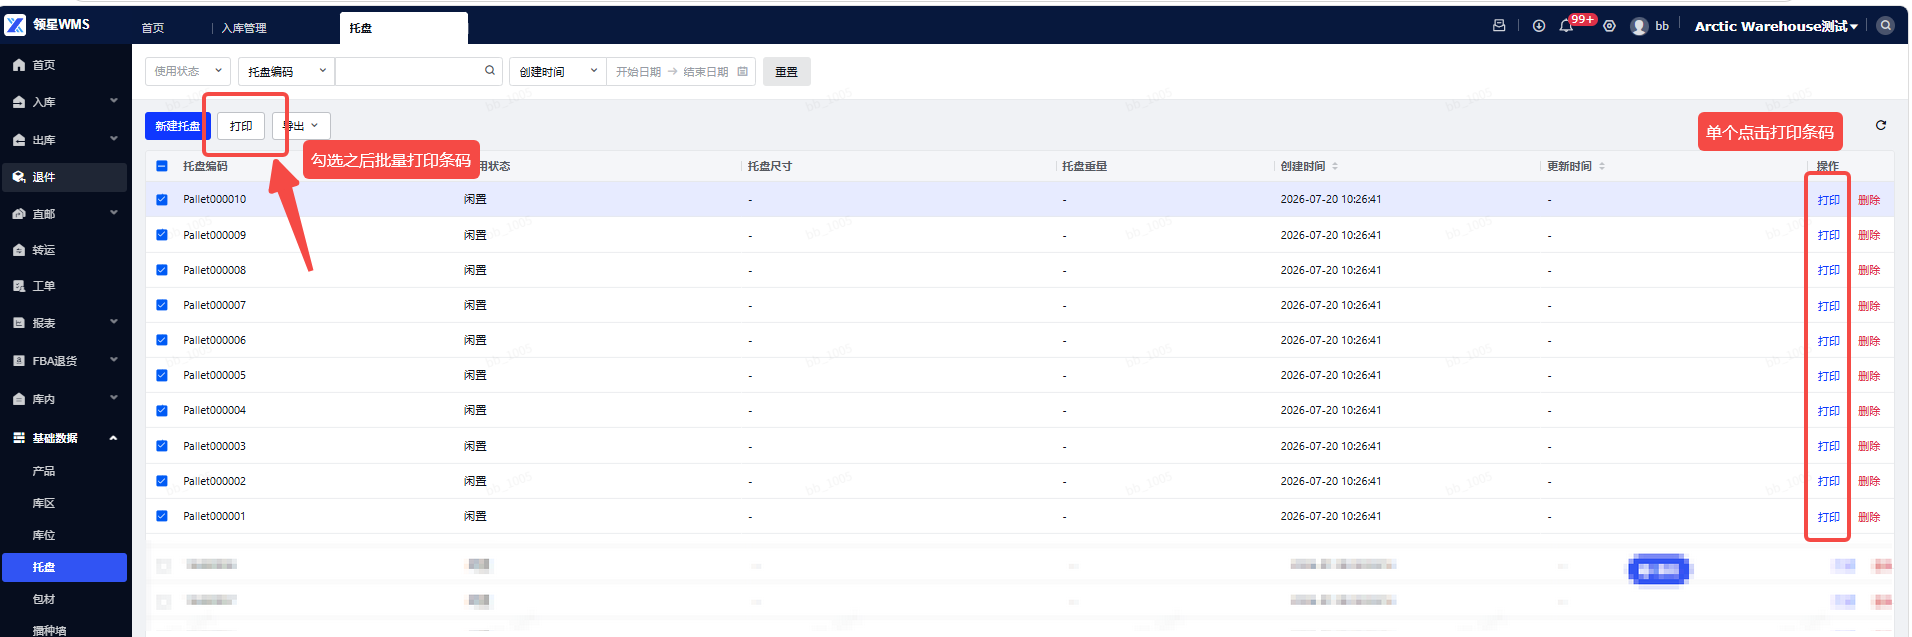Uncheck the Pallet000005 row checkbox
1912x637 pixels.
162,375
